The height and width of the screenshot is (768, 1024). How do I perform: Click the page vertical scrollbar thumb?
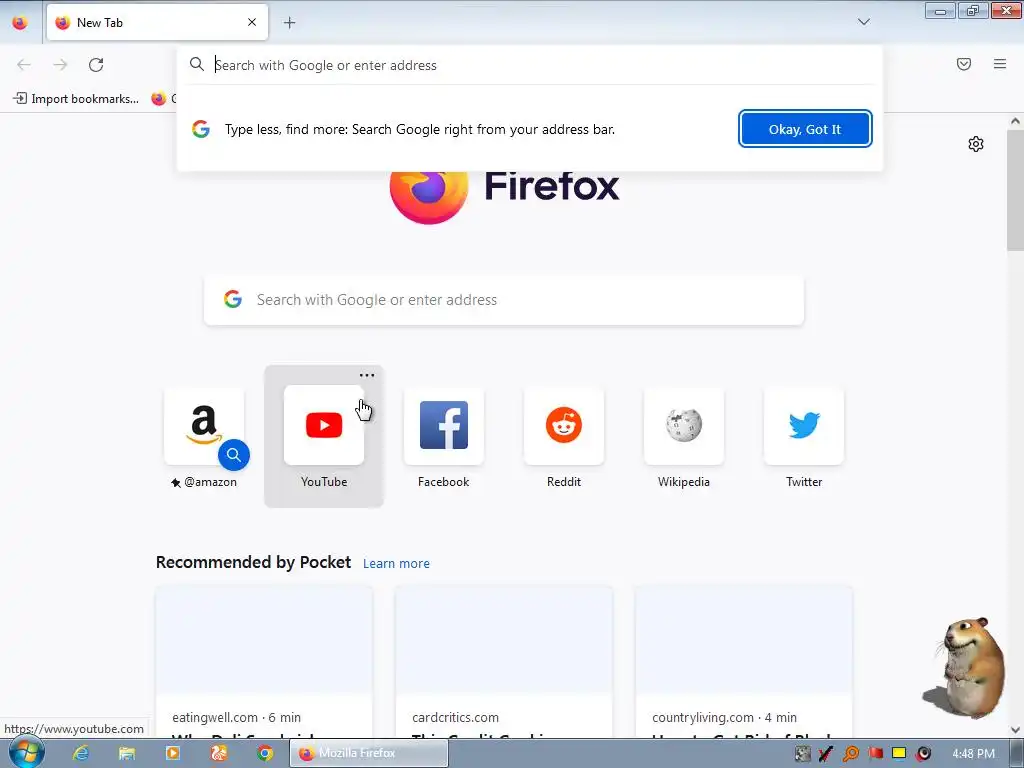(x=1015, y=190)
